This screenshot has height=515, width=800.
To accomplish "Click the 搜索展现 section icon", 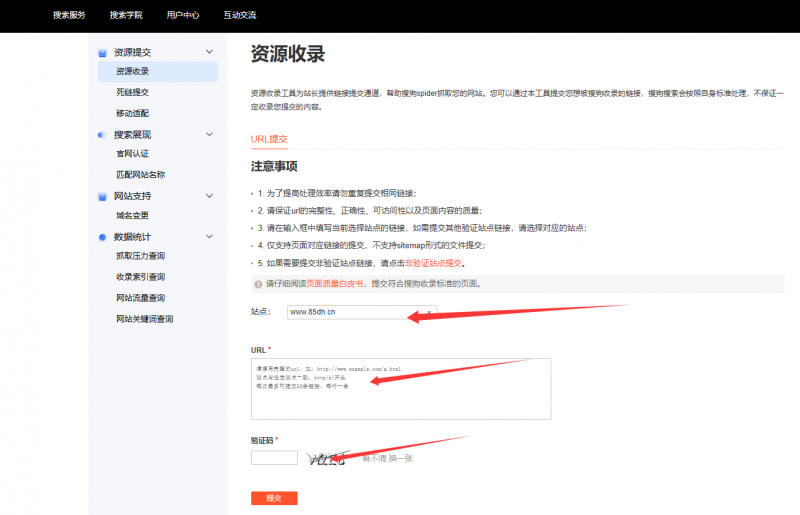I will 102,134.
